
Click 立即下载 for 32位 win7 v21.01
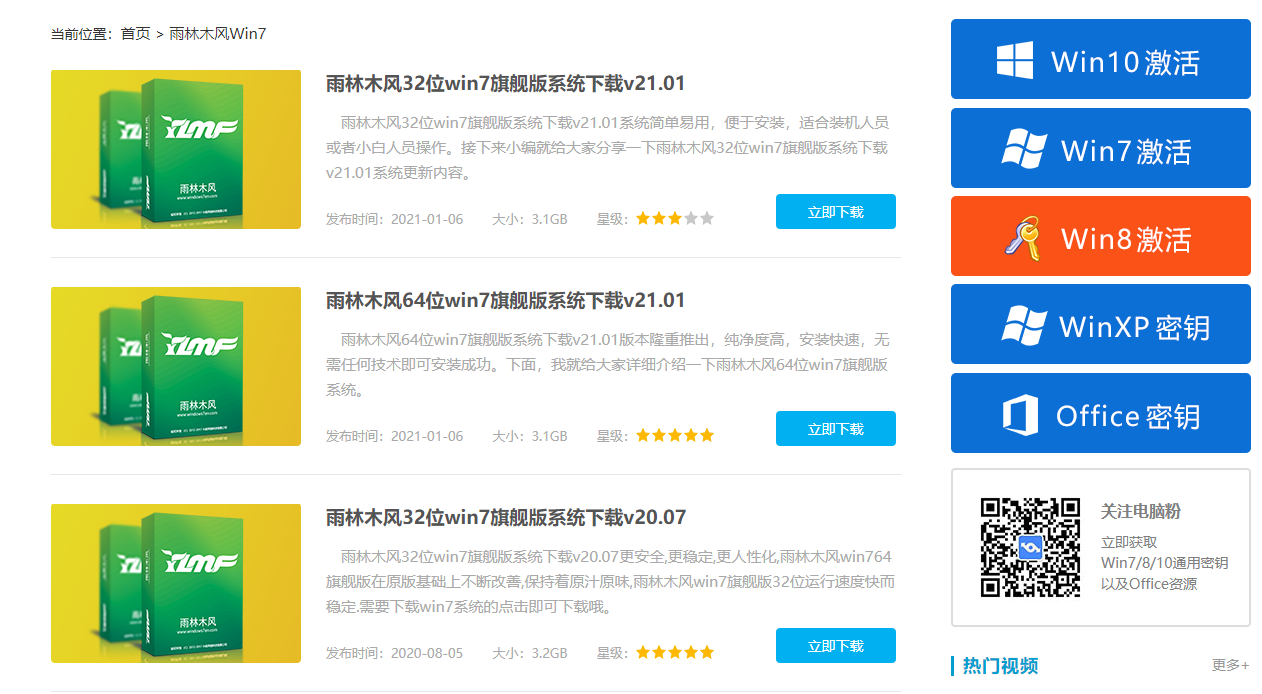835,212
